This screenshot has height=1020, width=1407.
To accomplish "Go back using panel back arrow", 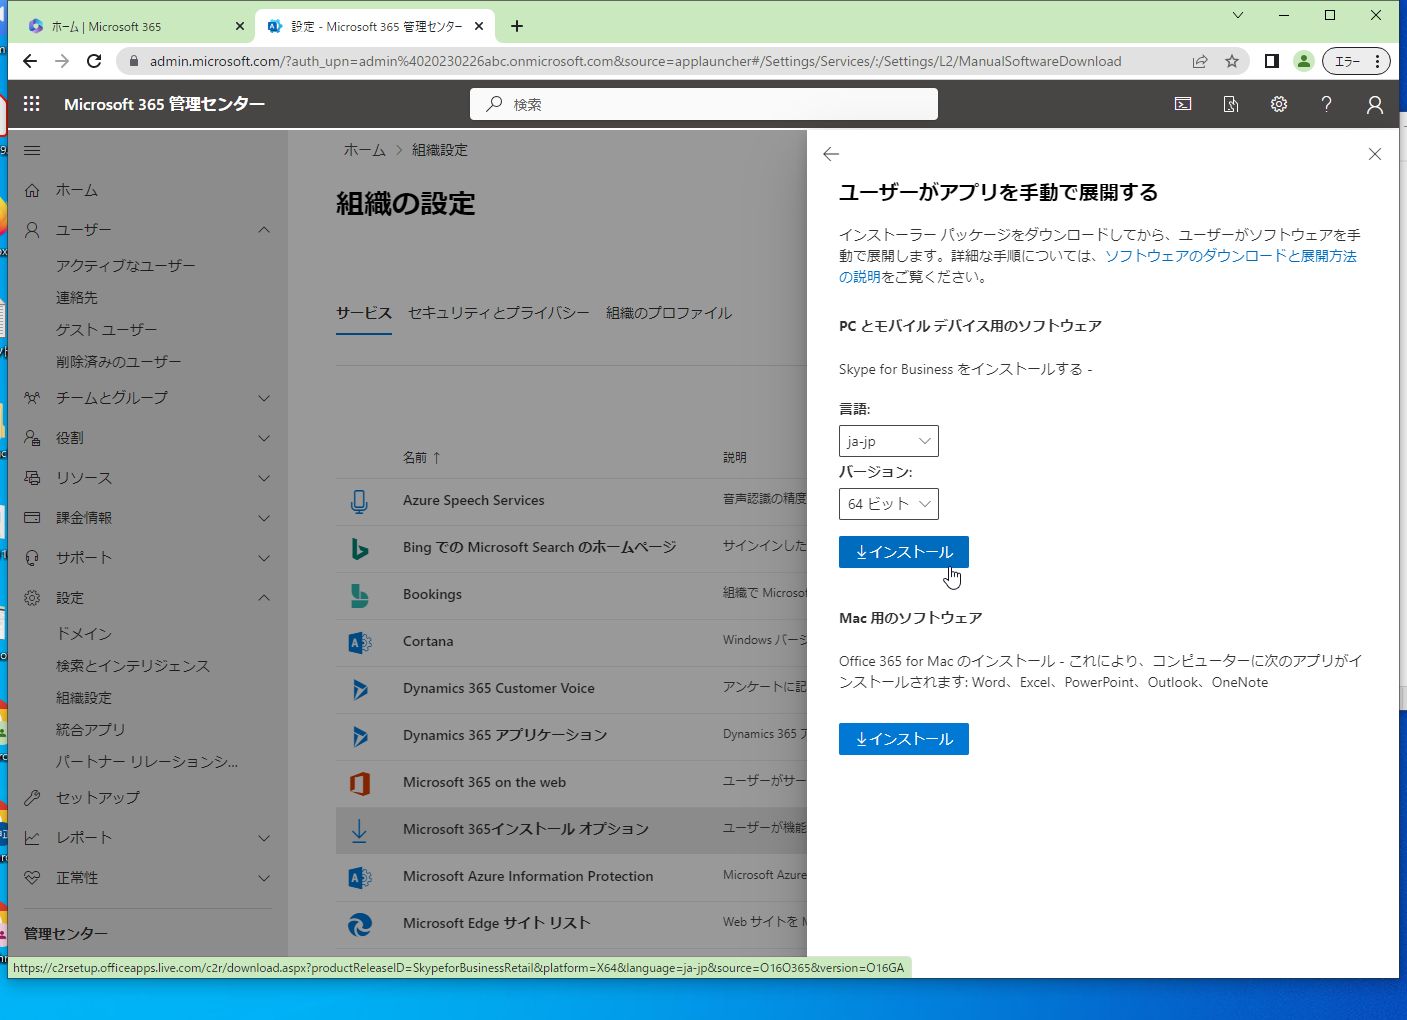I will coord(831,154).
